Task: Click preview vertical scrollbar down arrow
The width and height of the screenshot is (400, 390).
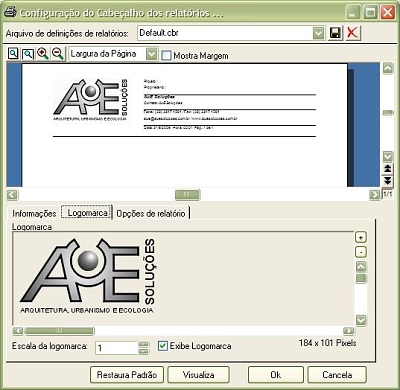Action: click(x=388, y=156)
